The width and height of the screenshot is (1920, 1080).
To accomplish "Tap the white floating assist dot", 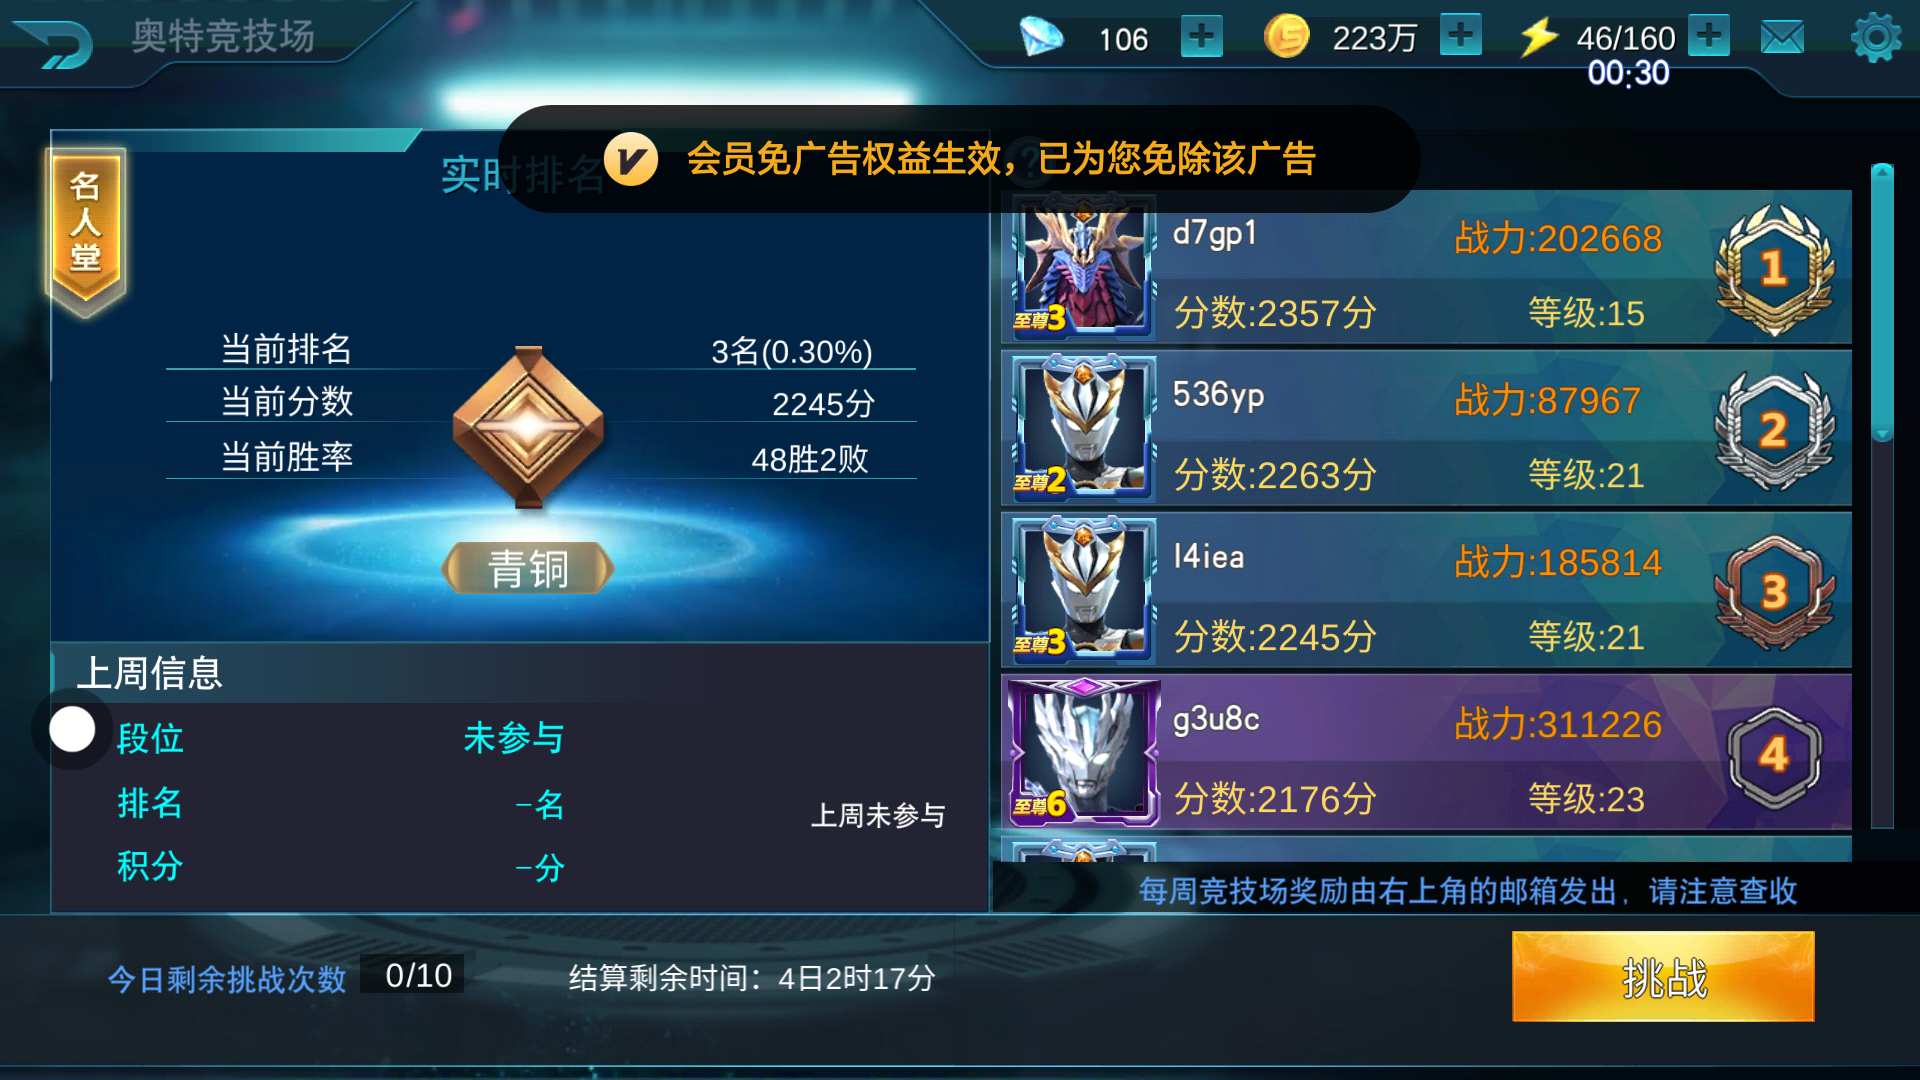I will click(72, 730).
